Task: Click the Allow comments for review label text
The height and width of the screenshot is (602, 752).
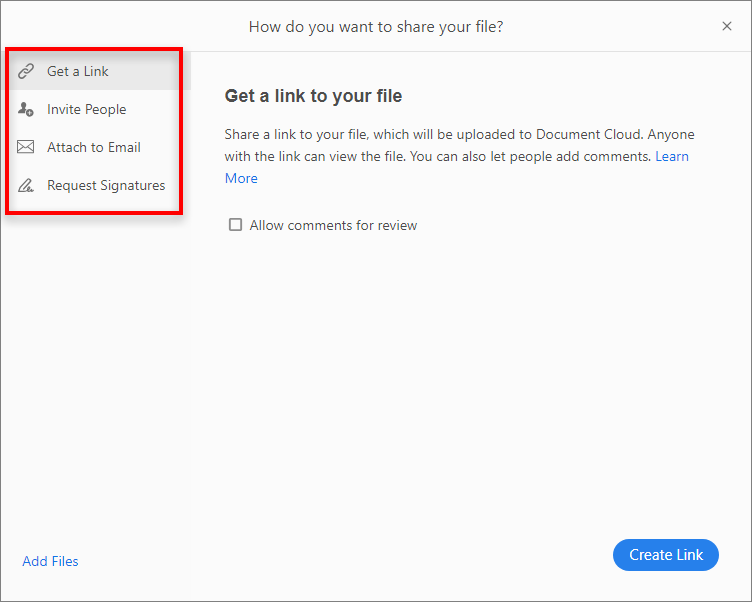Action: pos(333,225)
